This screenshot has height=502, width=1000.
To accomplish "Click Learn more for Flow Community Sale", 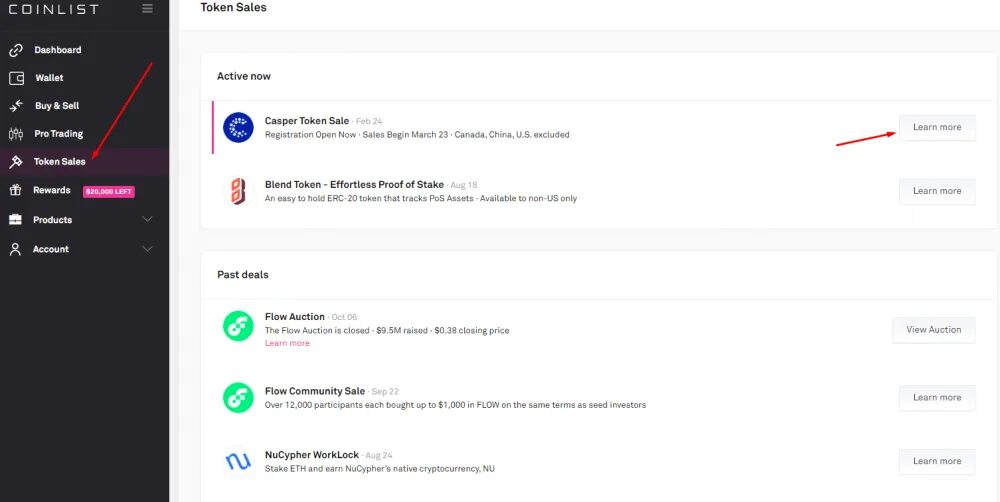I will 937,397.
